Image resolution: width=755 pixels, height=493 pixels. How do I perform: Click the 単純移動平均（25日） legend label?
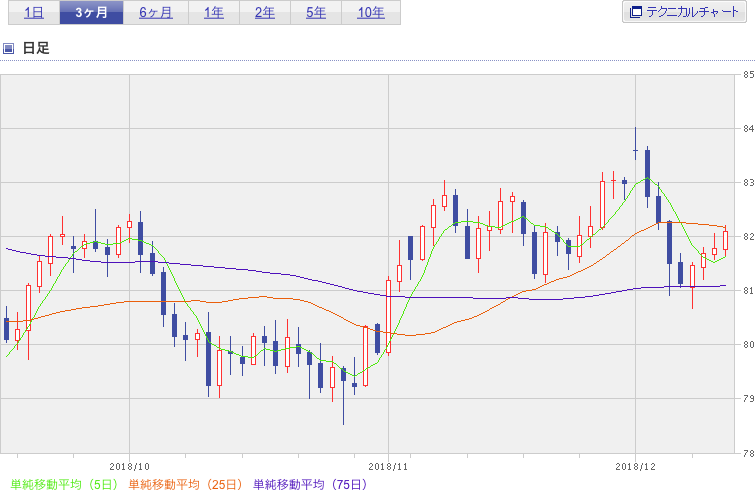(185, 484)
